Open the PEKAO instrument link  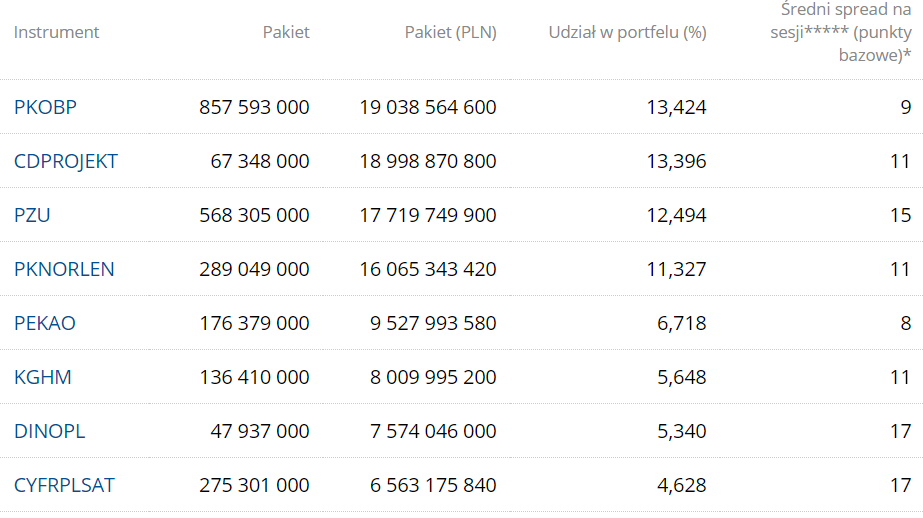45,323
